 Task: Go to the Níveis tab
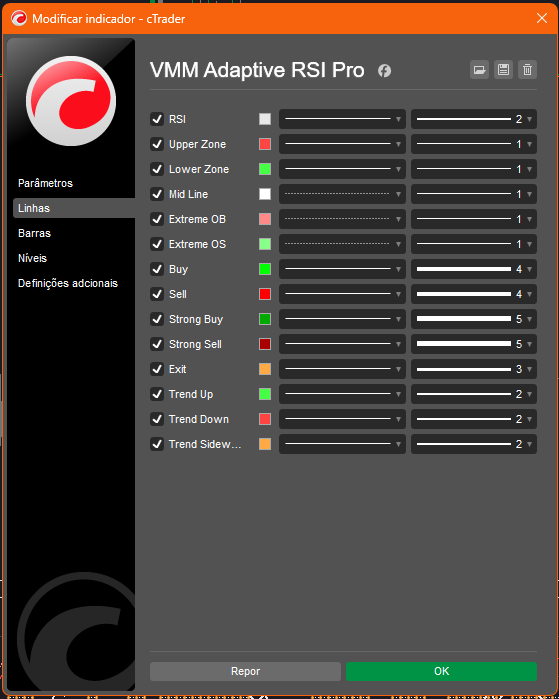click(32, 258)
